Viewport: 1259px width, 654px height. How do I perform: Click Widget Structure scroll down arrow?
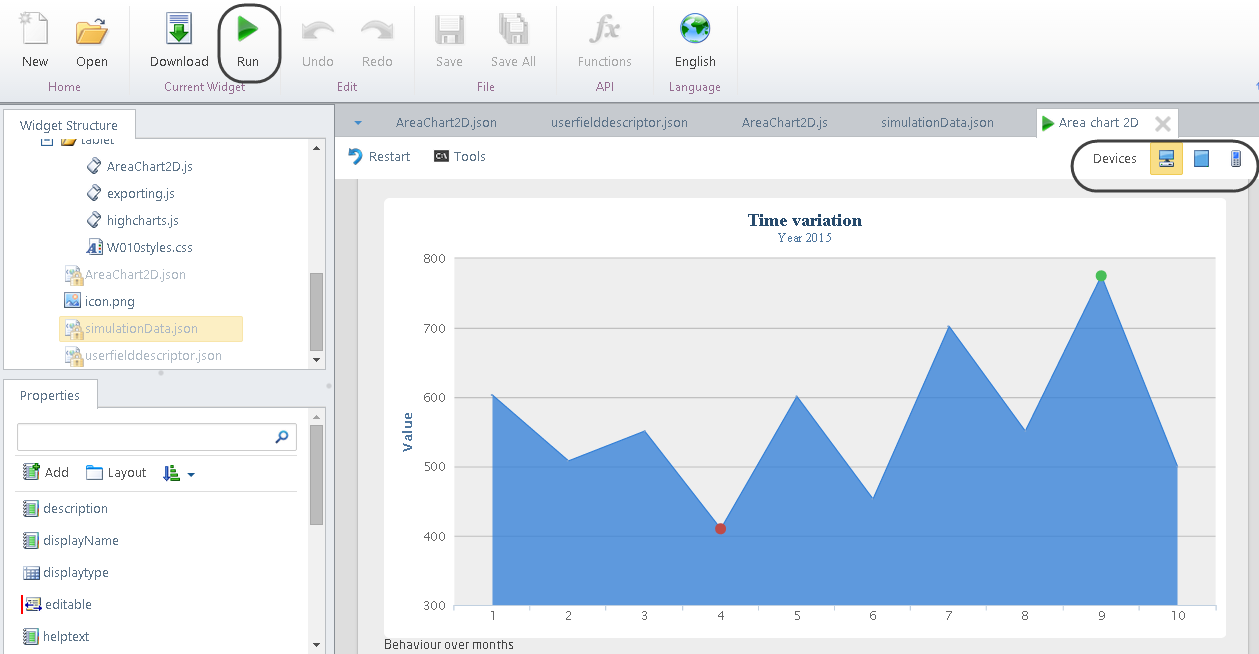pyautogui.click(x=317, y=360)
